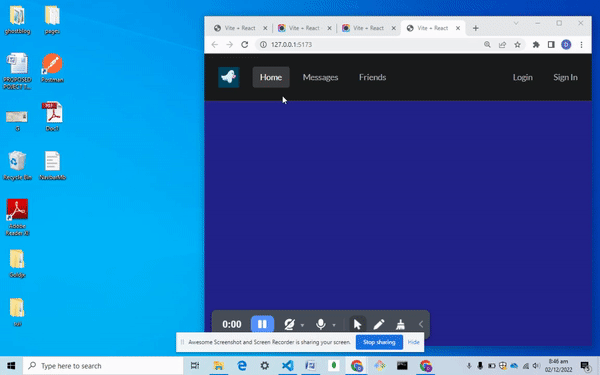This screenshot has height=375, width=600.
Task: Open a new Chrome tab with plus button
Action: click(x=475, y=28)
